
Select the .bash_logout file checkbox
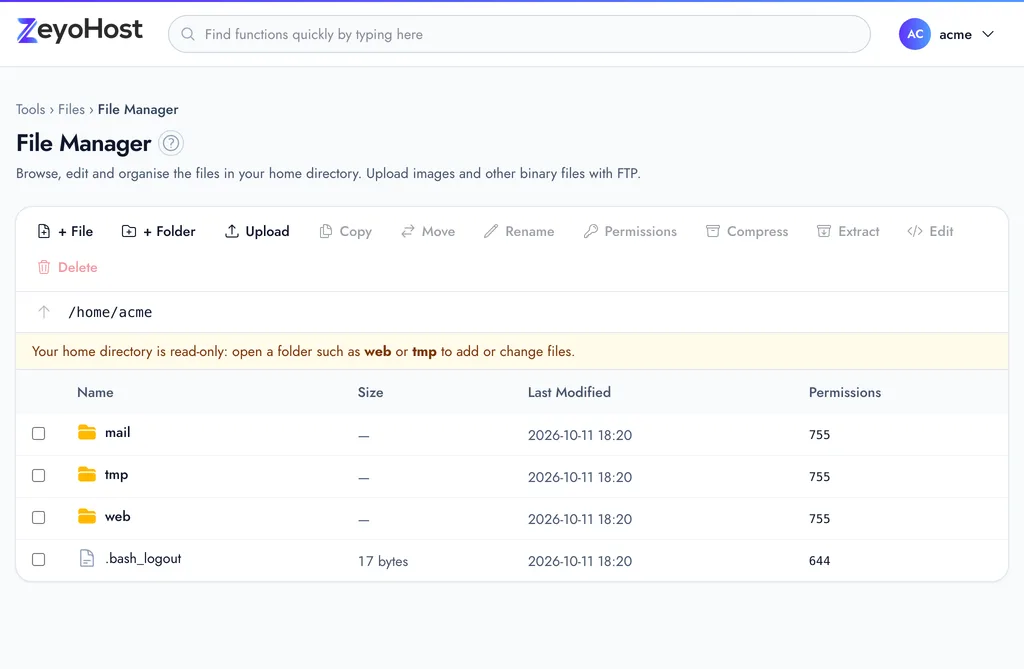tap(39, 559)
